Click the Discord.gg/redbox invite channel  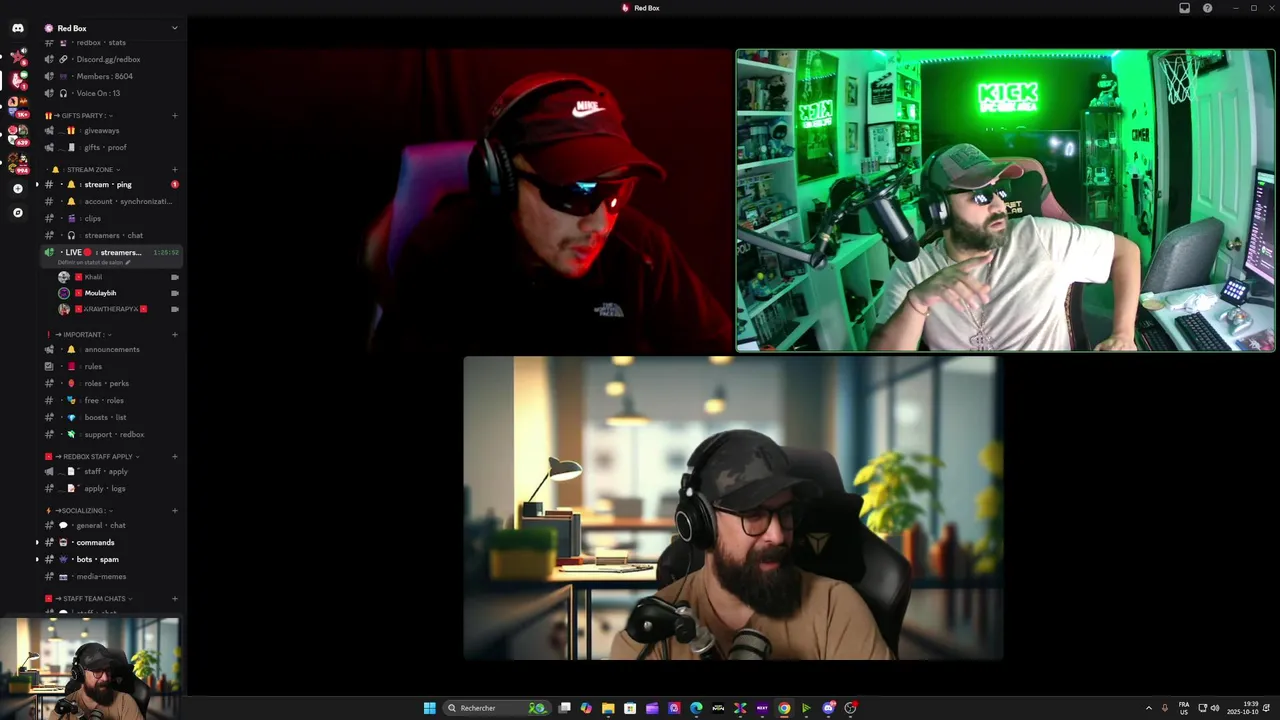click(111, 59)
